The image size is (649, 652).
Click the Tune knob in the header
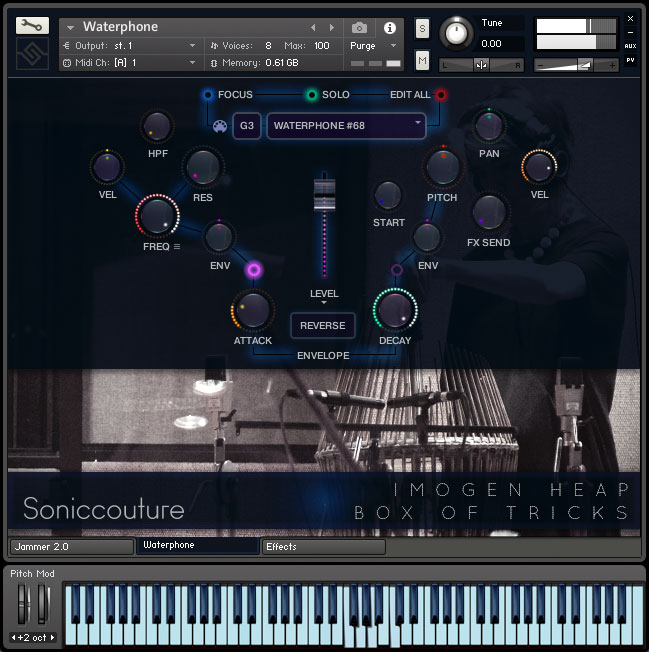tap(456, 34)
